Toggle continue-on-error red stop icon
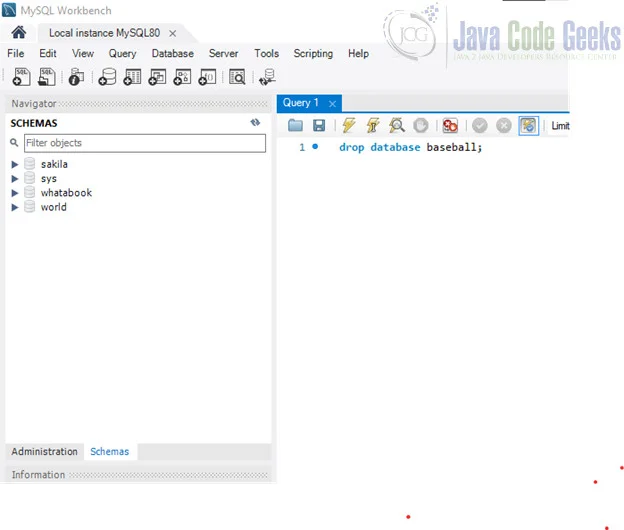Screen dimensions: 624x530 point(450,126)
